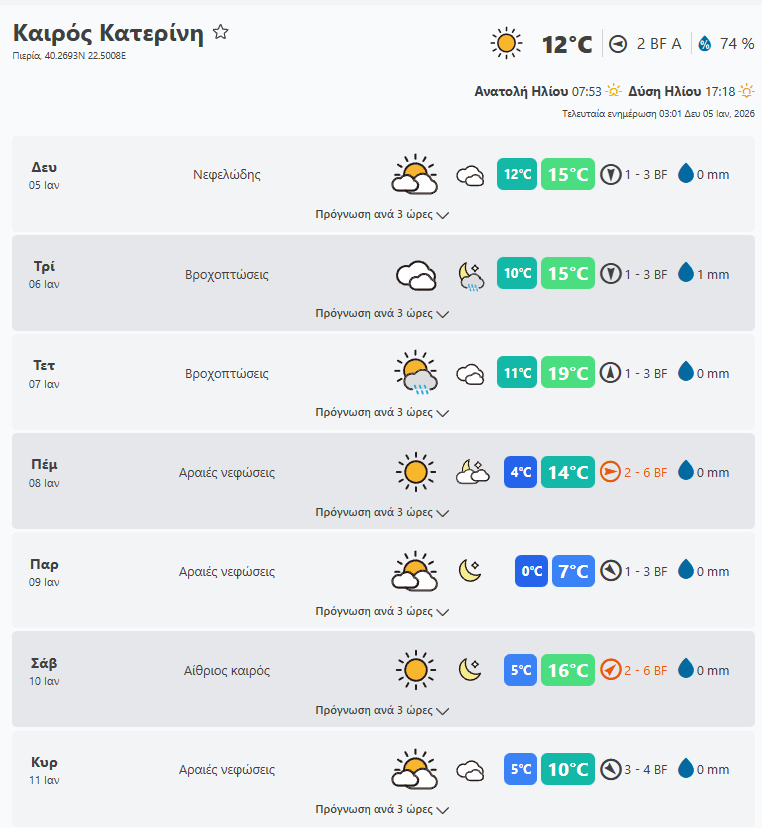Viewport: 762px width, 828px height.
Task: Click the Νεφελώδης description on Monday
Action: click(227, 175)
